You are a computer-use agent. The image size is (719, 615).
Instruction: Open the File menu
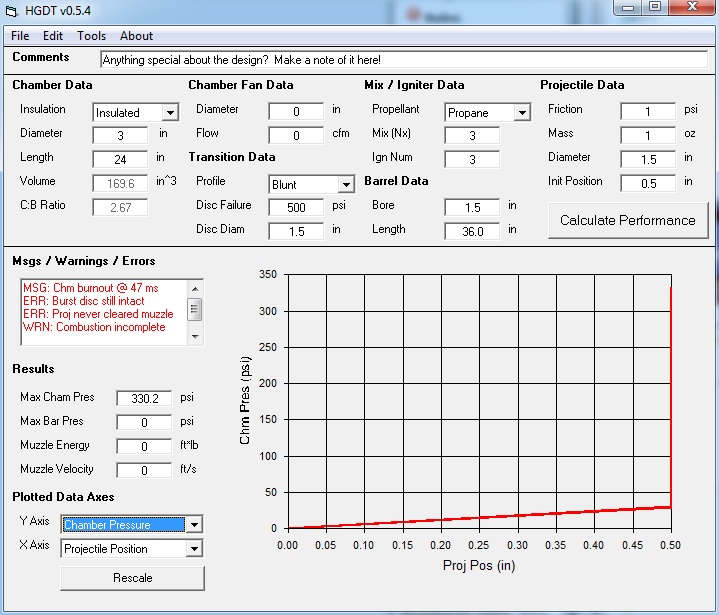(20, 35)
